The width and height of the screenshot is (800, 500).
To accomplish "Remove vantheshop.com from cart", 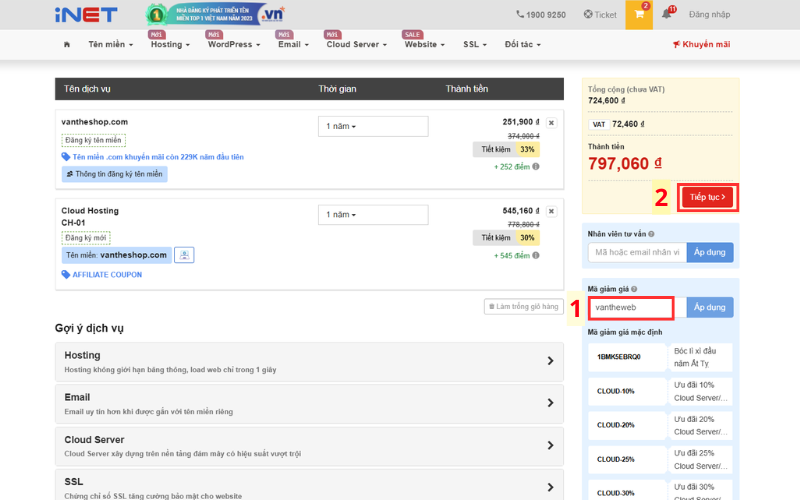I will pos(552,123).
